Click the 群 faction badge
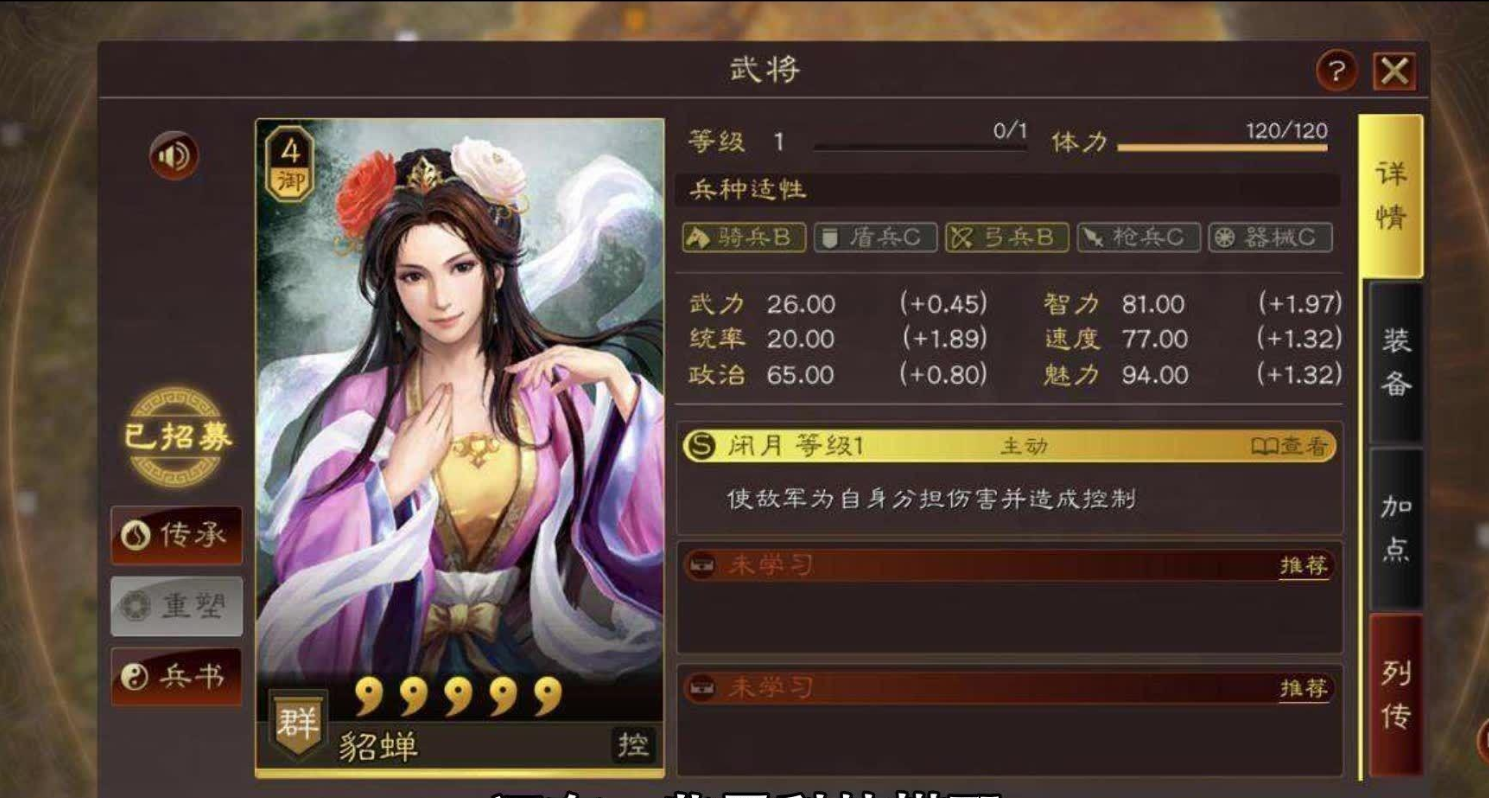 pos(298,723)
